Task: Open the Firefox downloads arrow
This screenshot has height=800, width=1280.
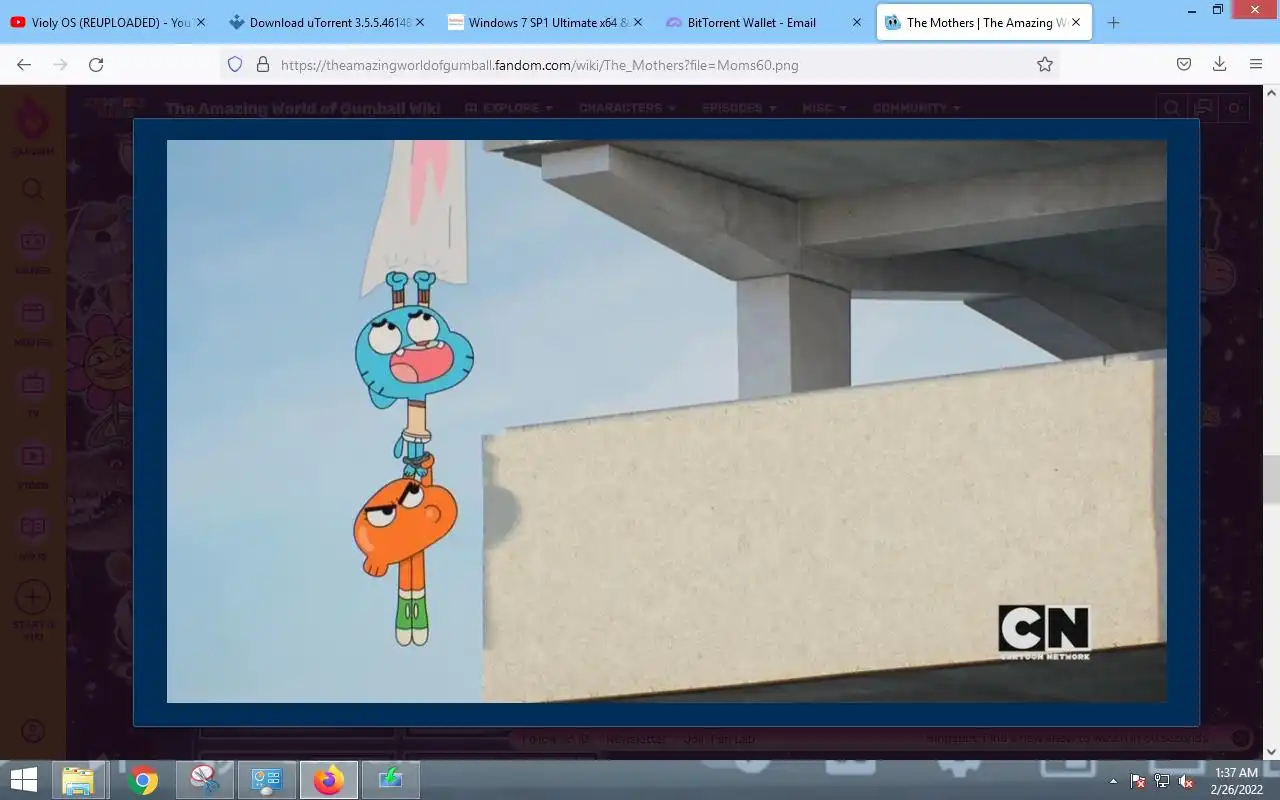Action: pos(1219,64)
